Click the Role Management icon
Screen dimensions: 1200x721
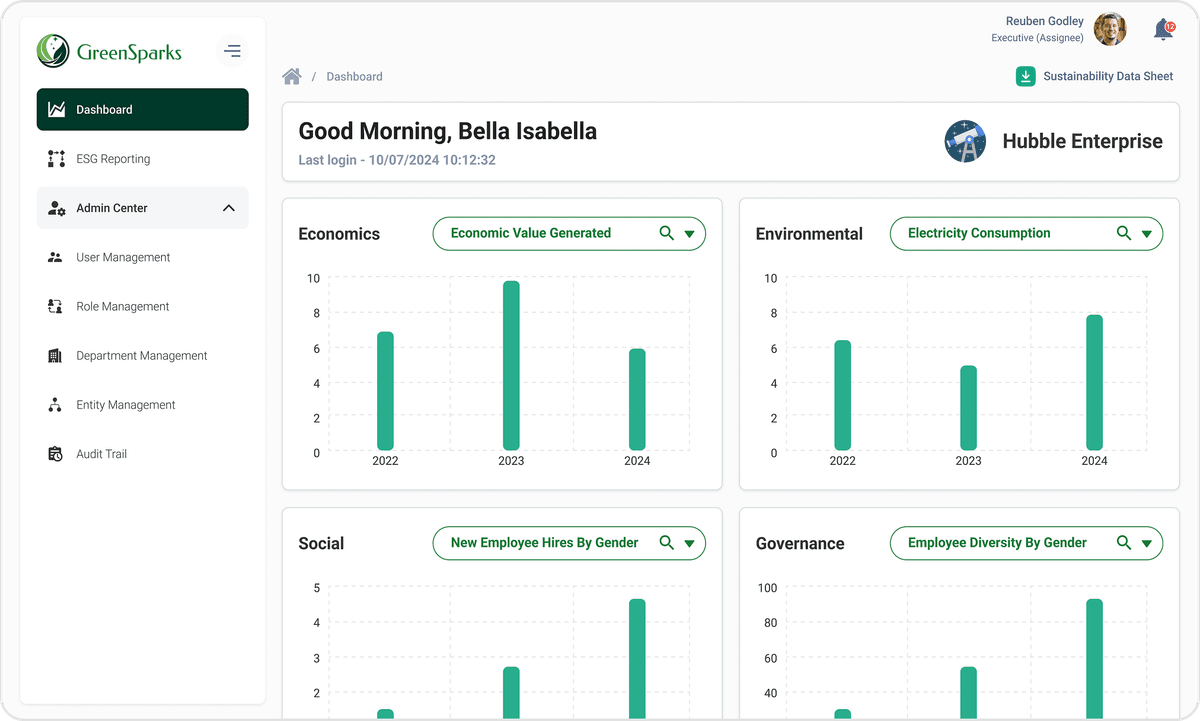point(55,306)
